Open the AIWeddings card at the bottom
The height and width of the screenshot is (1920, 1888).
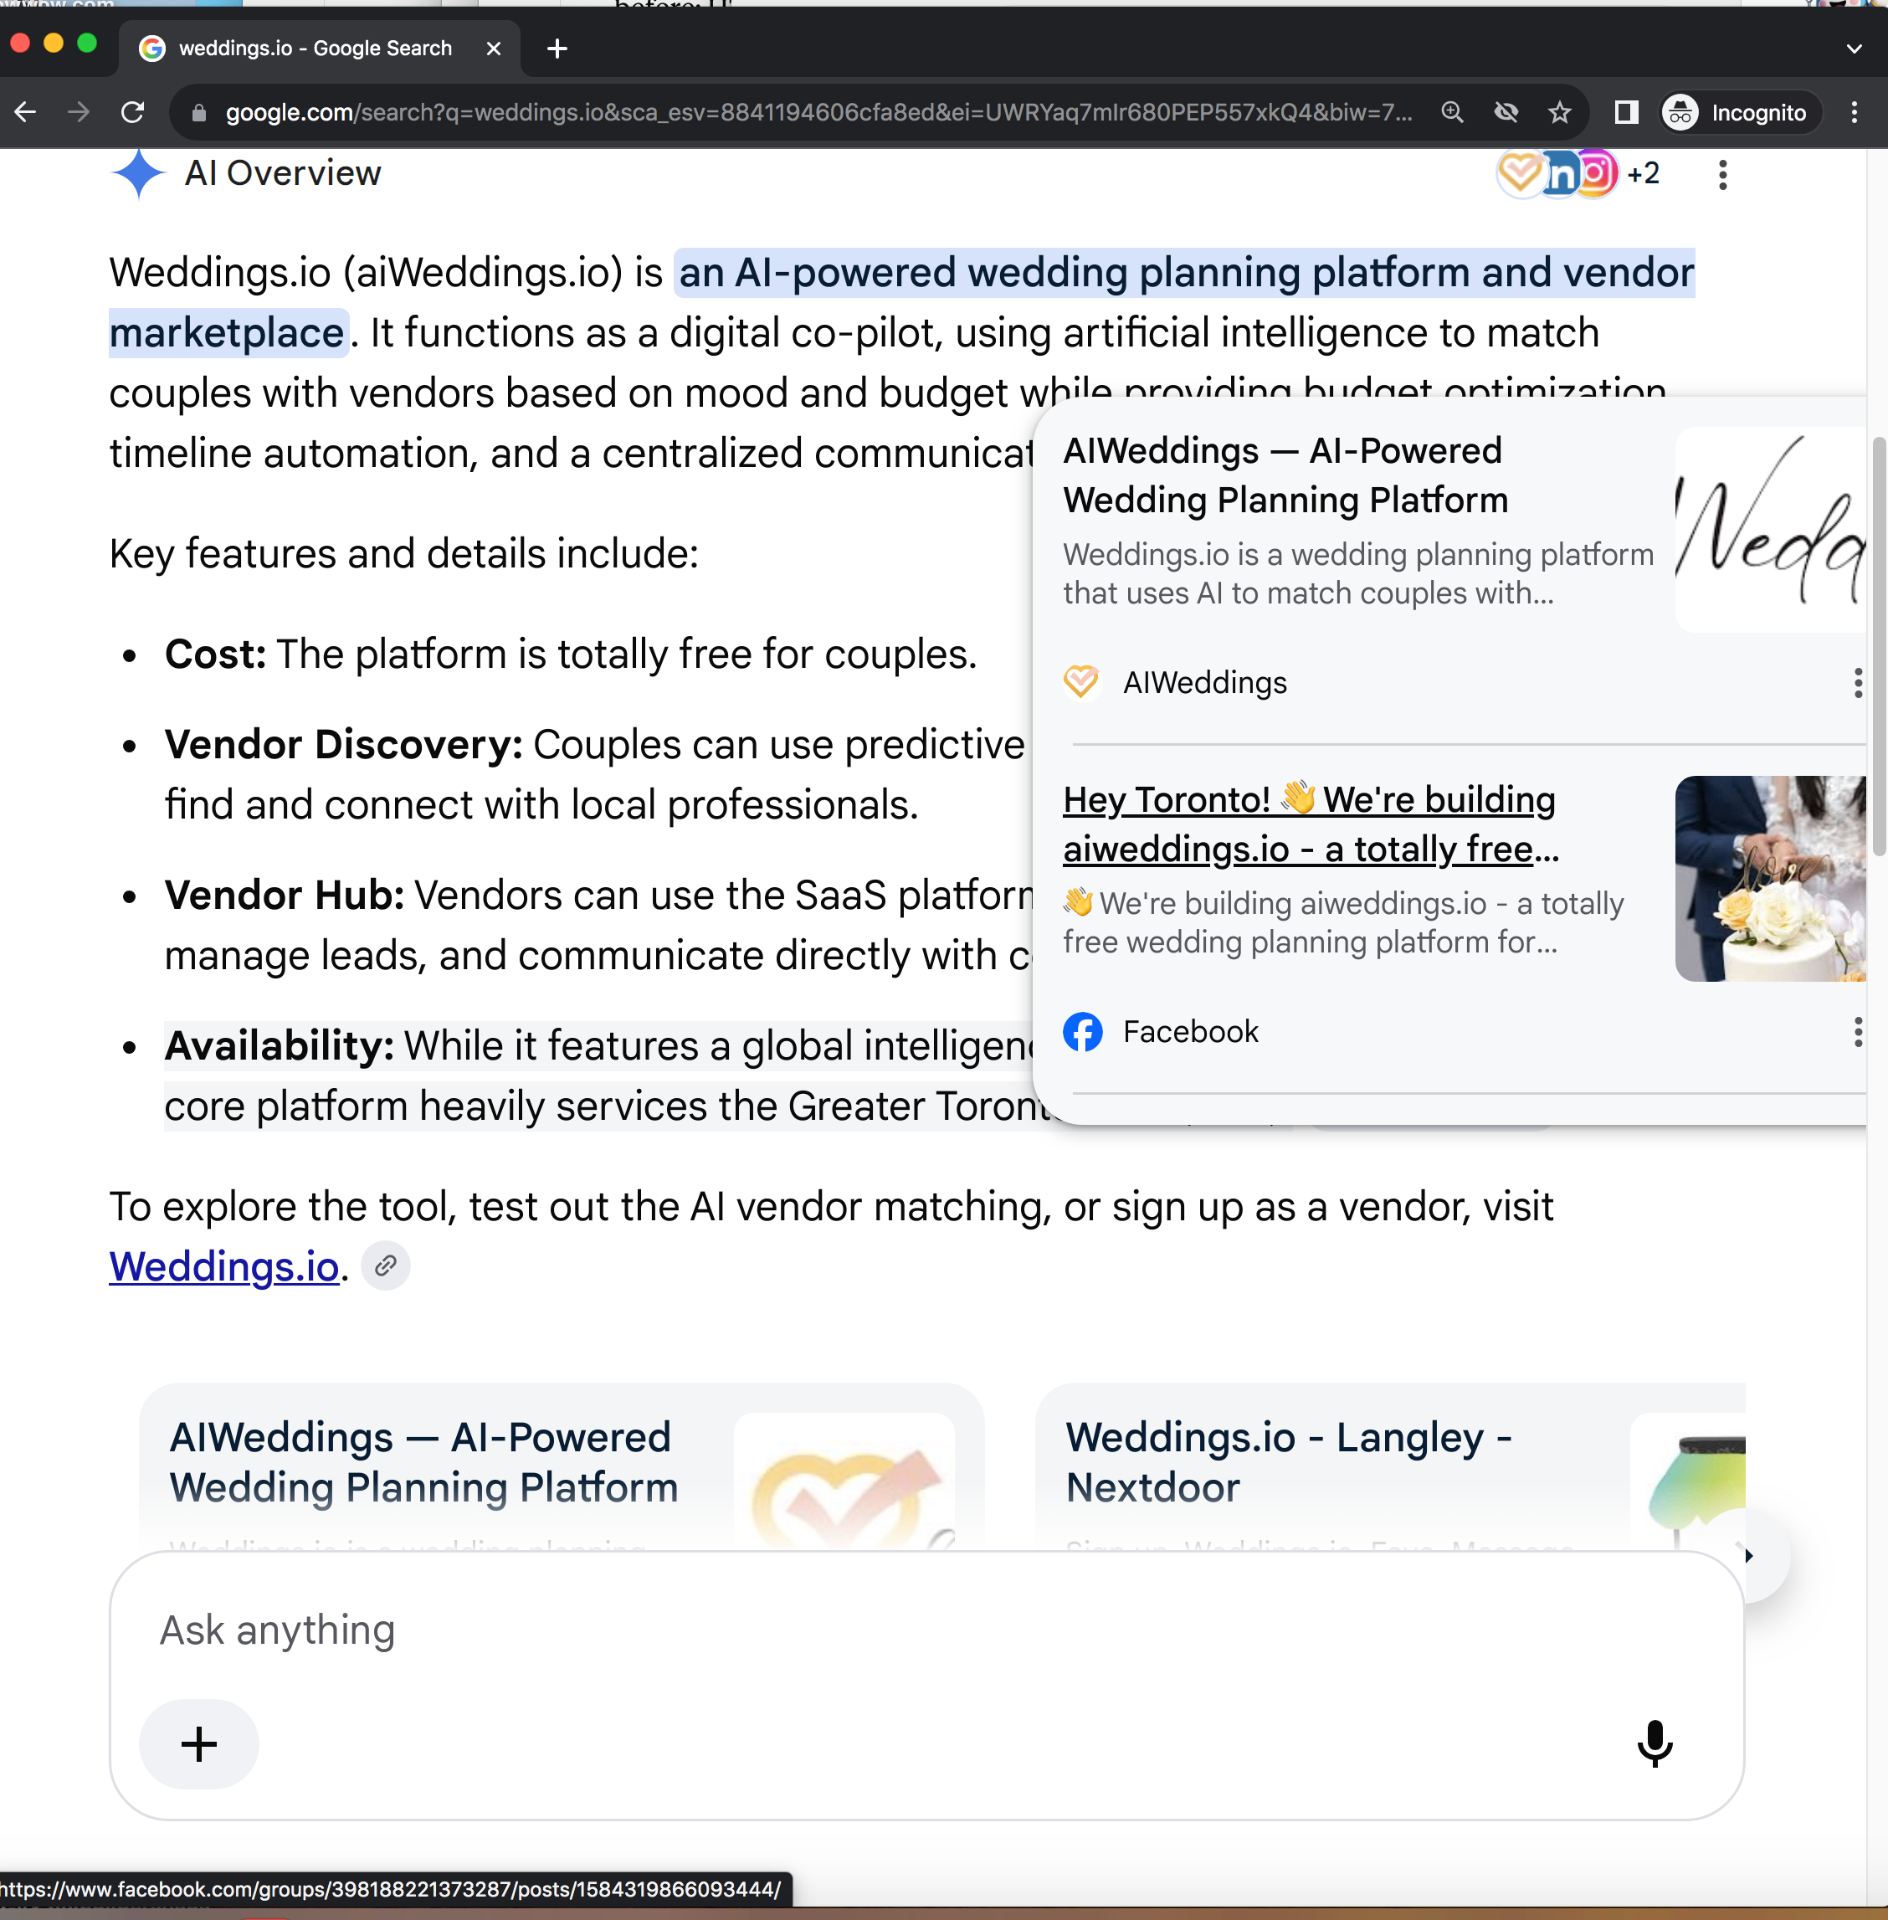(562, 1467)
